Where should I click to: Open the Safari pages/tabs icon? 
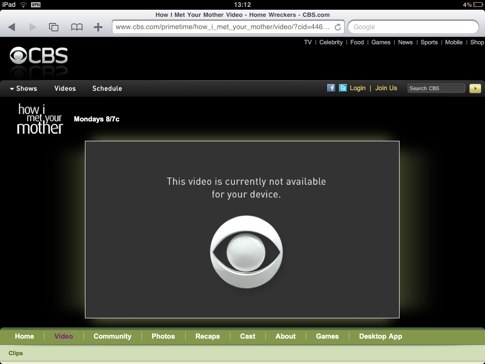click(x=54, y=27)
